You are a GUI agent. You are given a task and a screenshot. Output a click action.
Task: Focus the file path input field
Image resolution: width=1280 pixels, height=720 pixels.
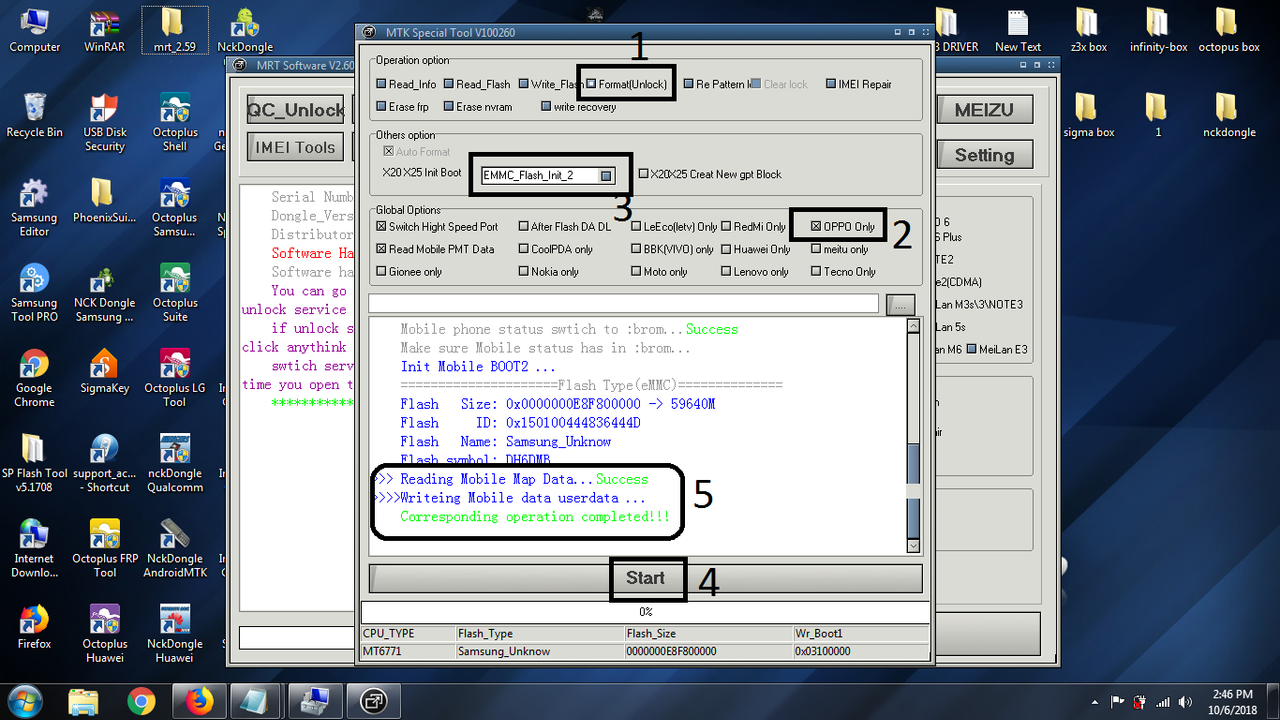coord(624,303)
